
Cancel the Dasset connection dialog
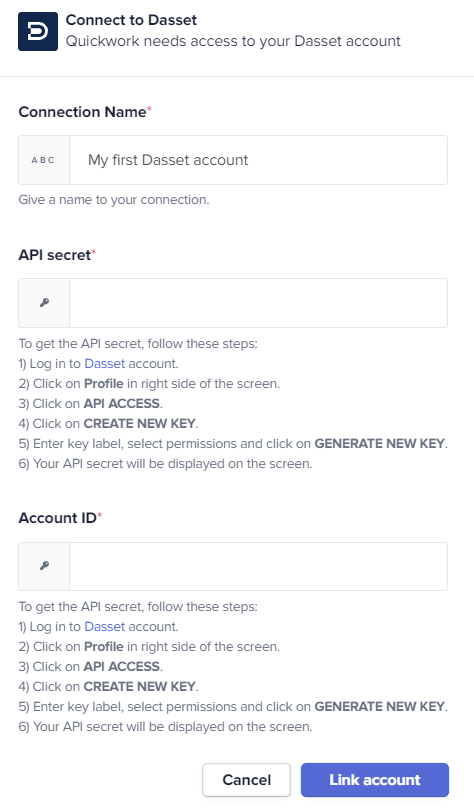(246, 780)
